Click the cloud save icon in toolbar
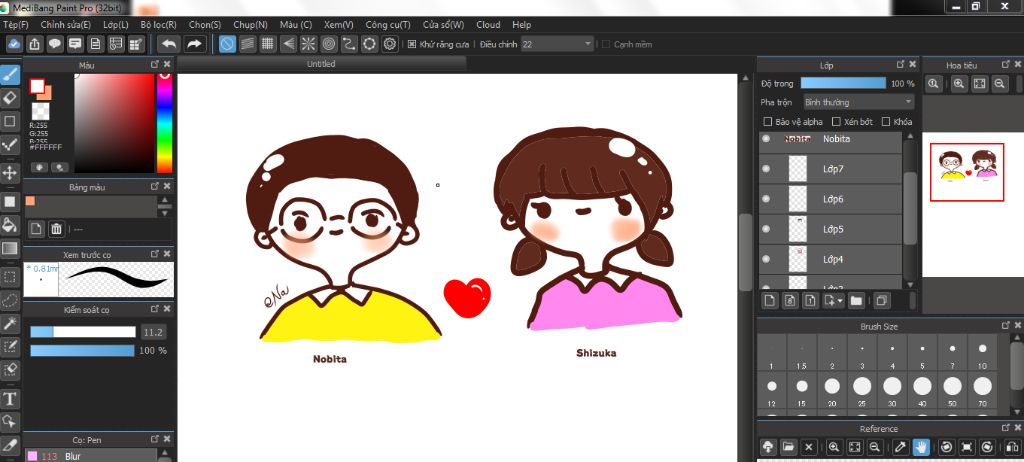1024x462 pixels. 14,44
